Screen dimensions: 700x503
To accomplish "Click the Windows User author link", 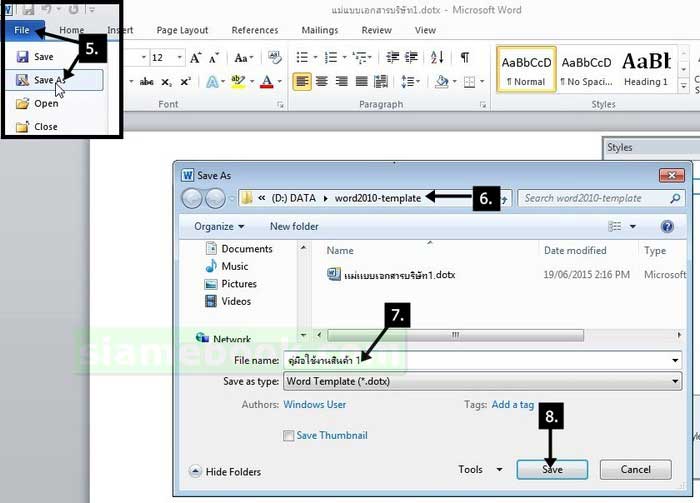I will point(315,405).
